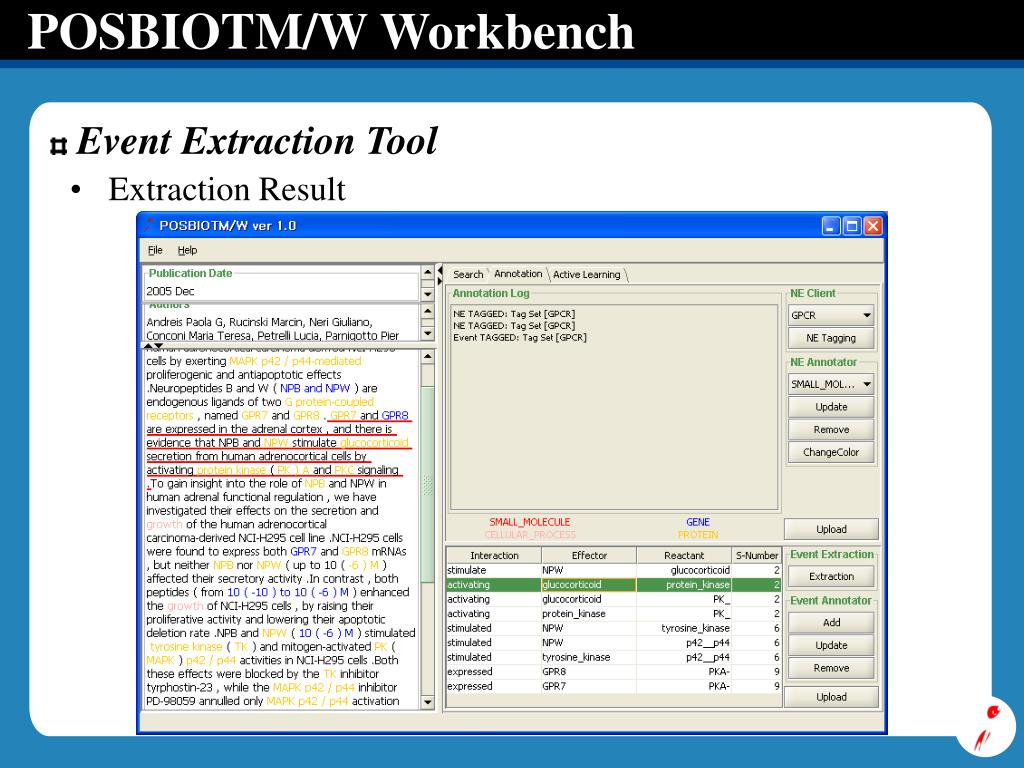The width and height of the screenshot is (1024, 768).
Task: Select the expressed GPR8 row
Action: [613, 671]
